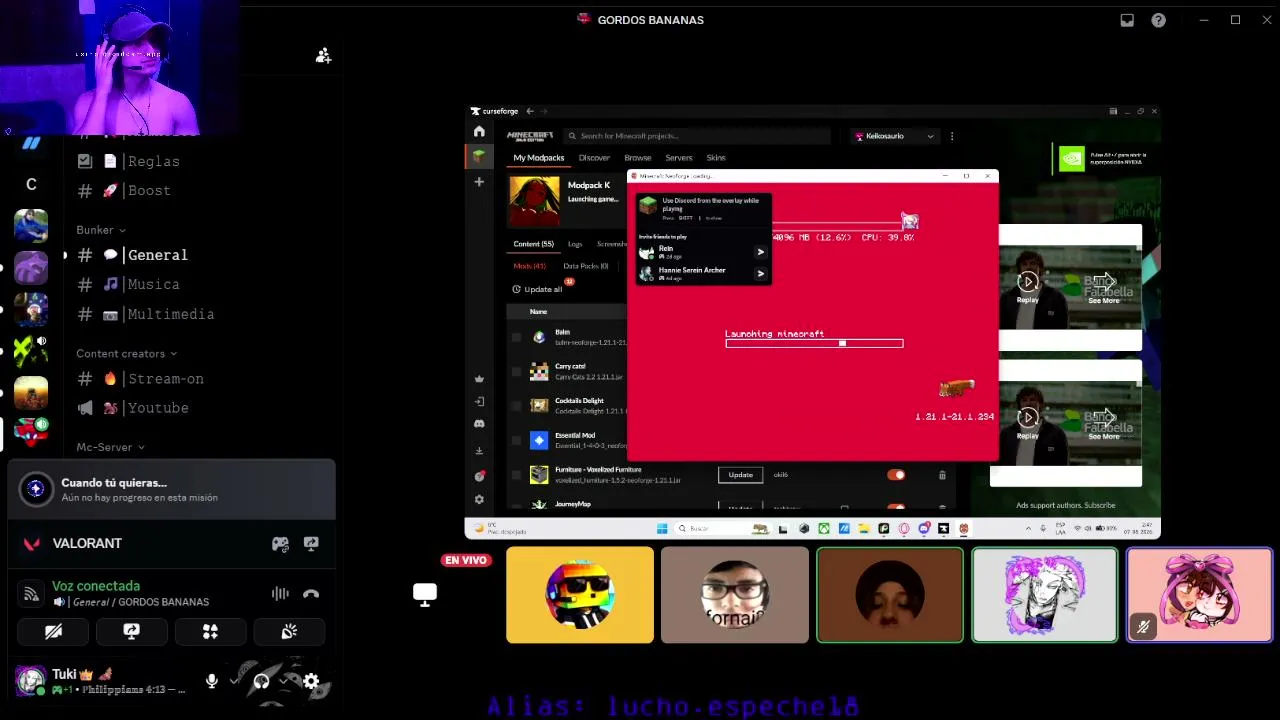This screenshot has width=1280, height=720.
Task: Open the My Modpacks tab in CurseForge
Action: [539, 158]
